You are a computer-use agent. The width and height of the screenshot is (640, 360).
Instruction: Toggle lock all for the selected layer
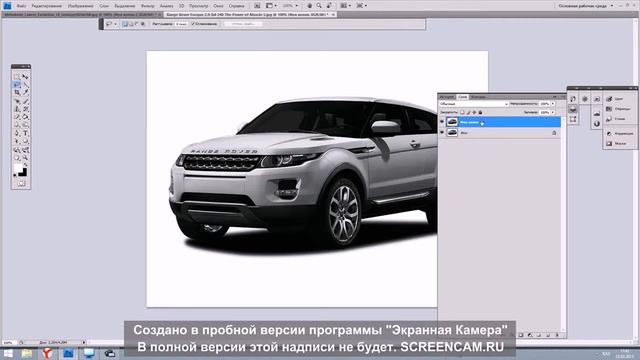(x=480, y=112)
